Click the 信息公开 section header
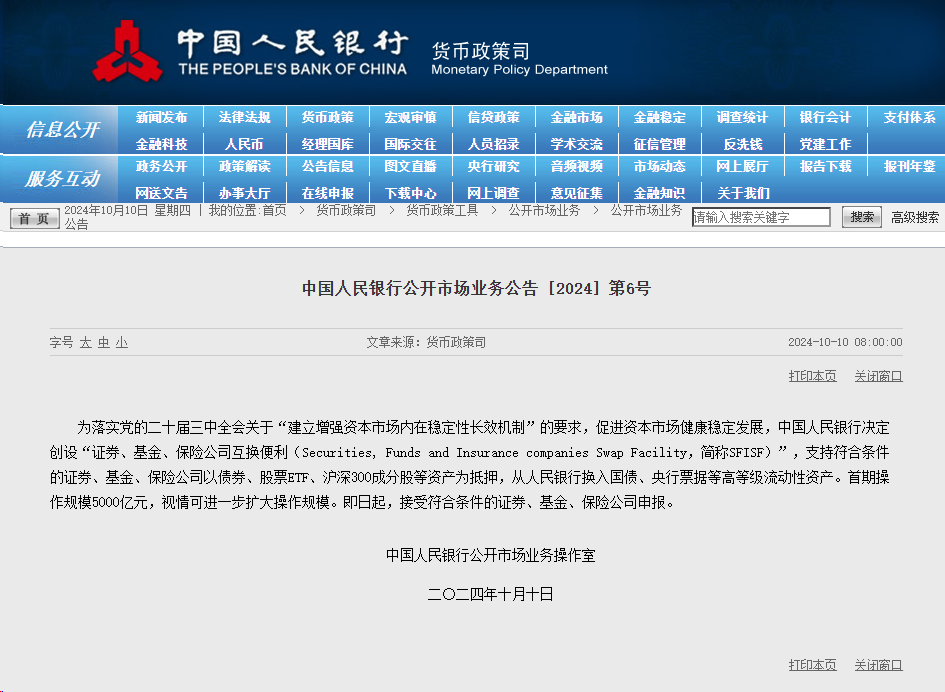This screenshot has width=945, height=692. 62,129
